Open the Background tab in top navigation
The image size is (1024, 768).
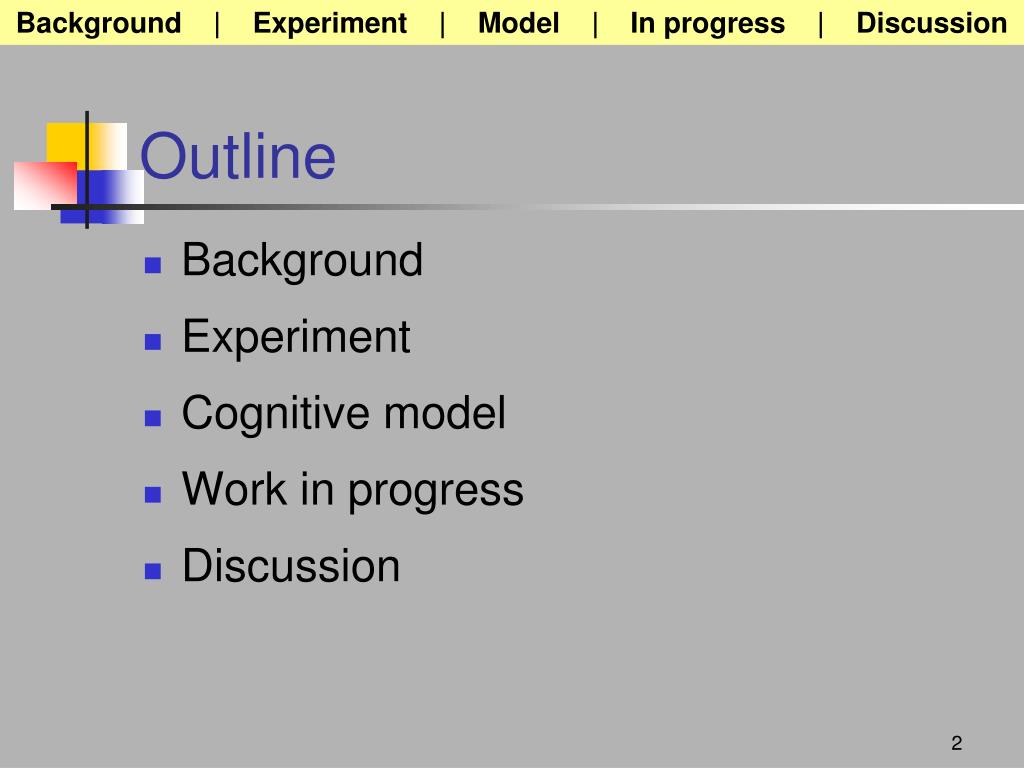tap(99, 24)
